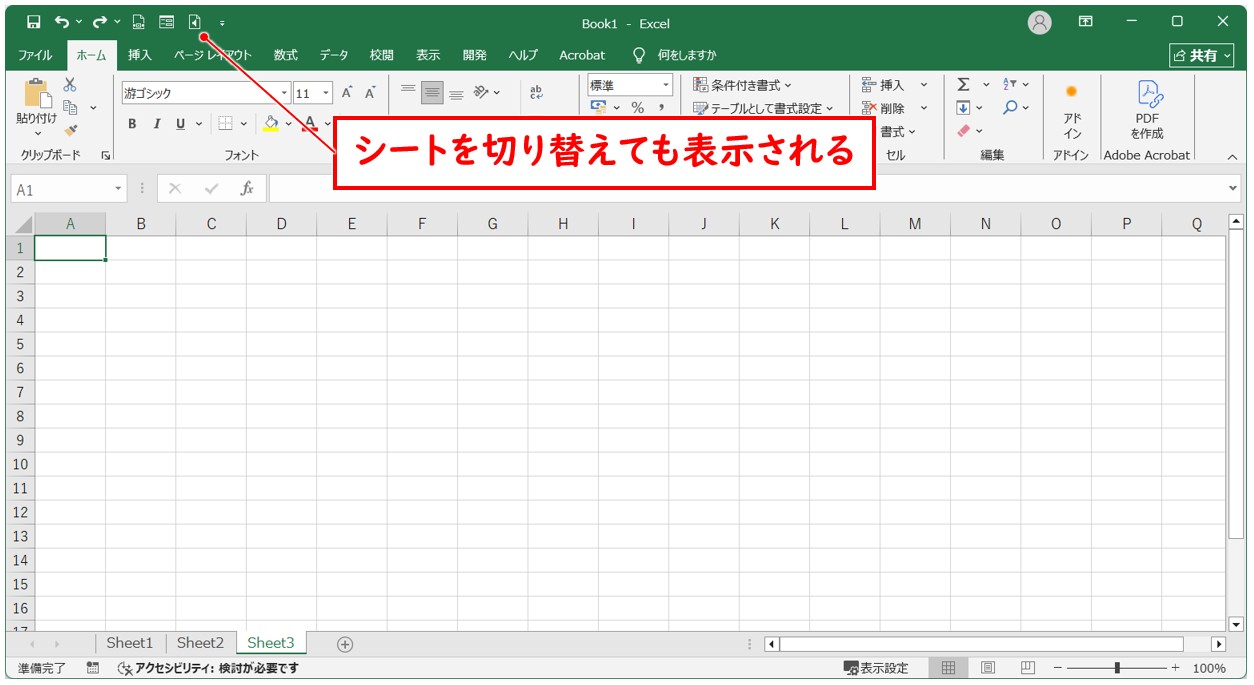Screen dimensions: 1254x685
Task: Toggle italic formatting
Action: click(x=156, y=124)
